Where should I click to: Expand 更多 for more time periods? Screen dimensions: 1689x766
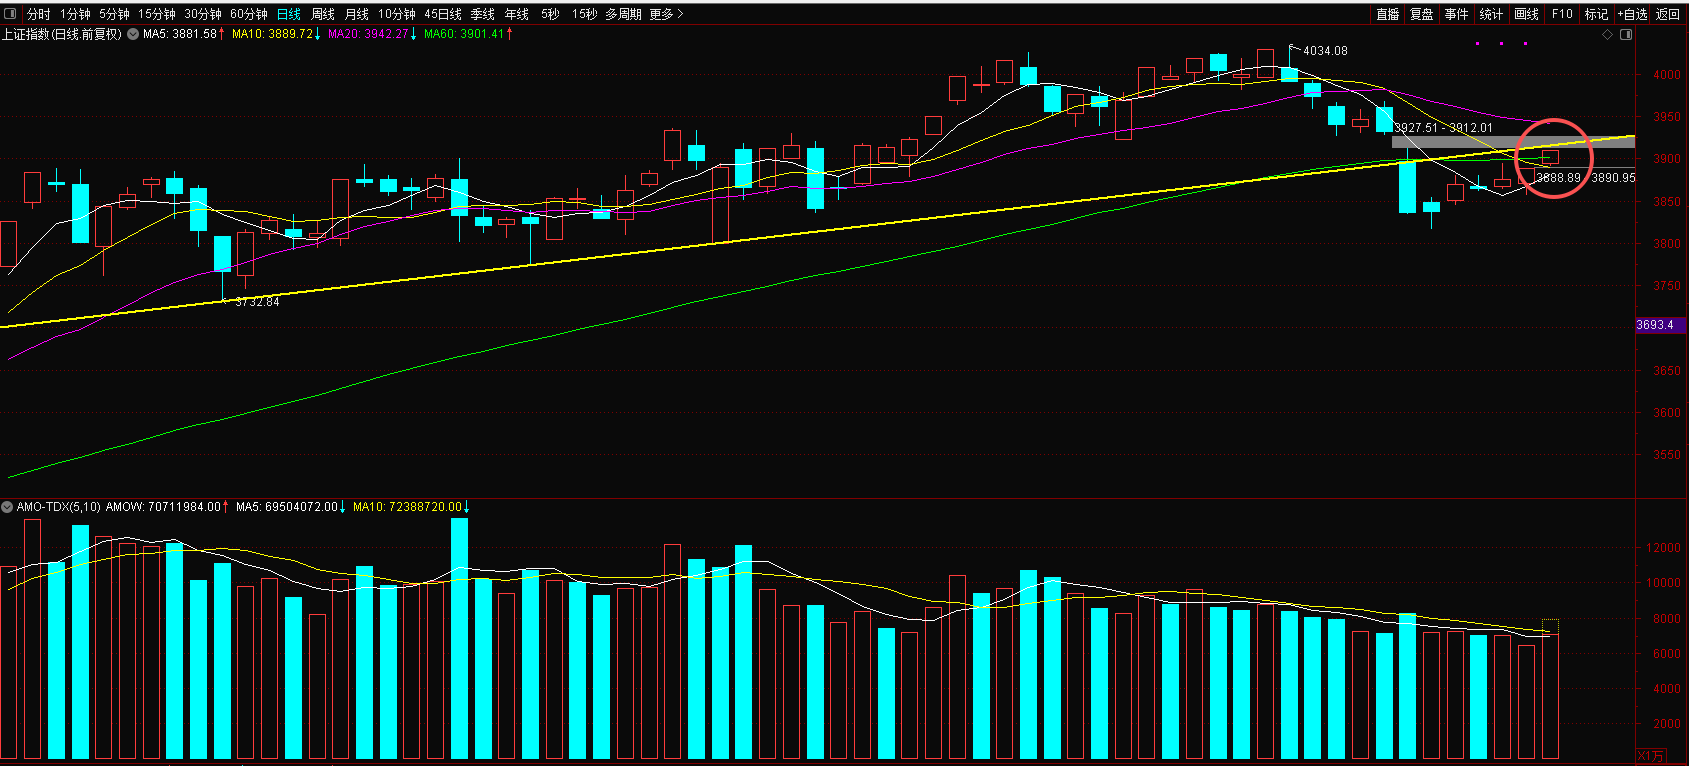click(x=666, y=14)
